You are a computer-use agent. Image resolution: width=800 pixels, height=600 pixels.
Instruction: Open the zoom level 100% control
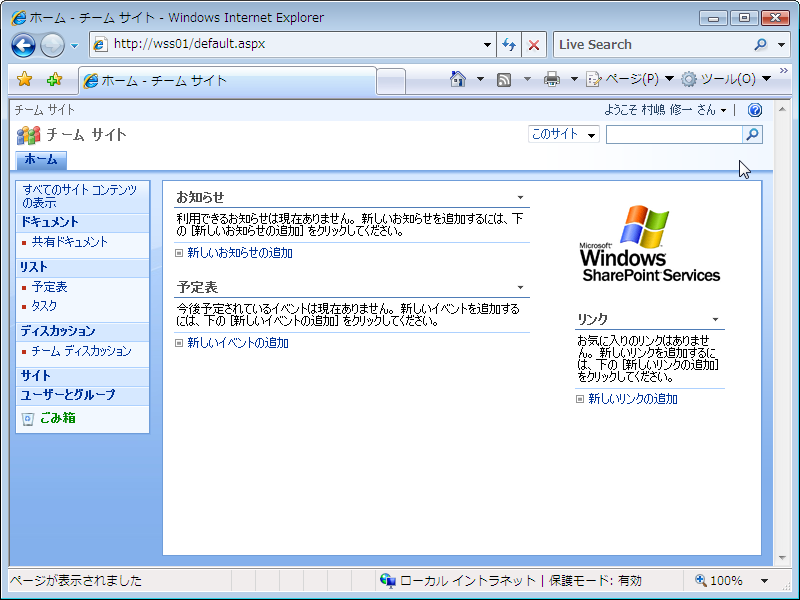point(732,580)
